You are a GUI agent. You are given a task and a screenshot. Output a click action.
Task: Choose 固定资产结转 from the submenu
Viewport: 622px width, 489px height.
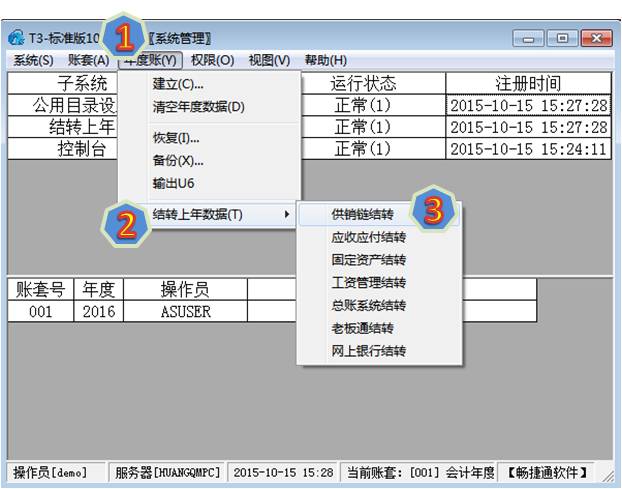point(368,260)
